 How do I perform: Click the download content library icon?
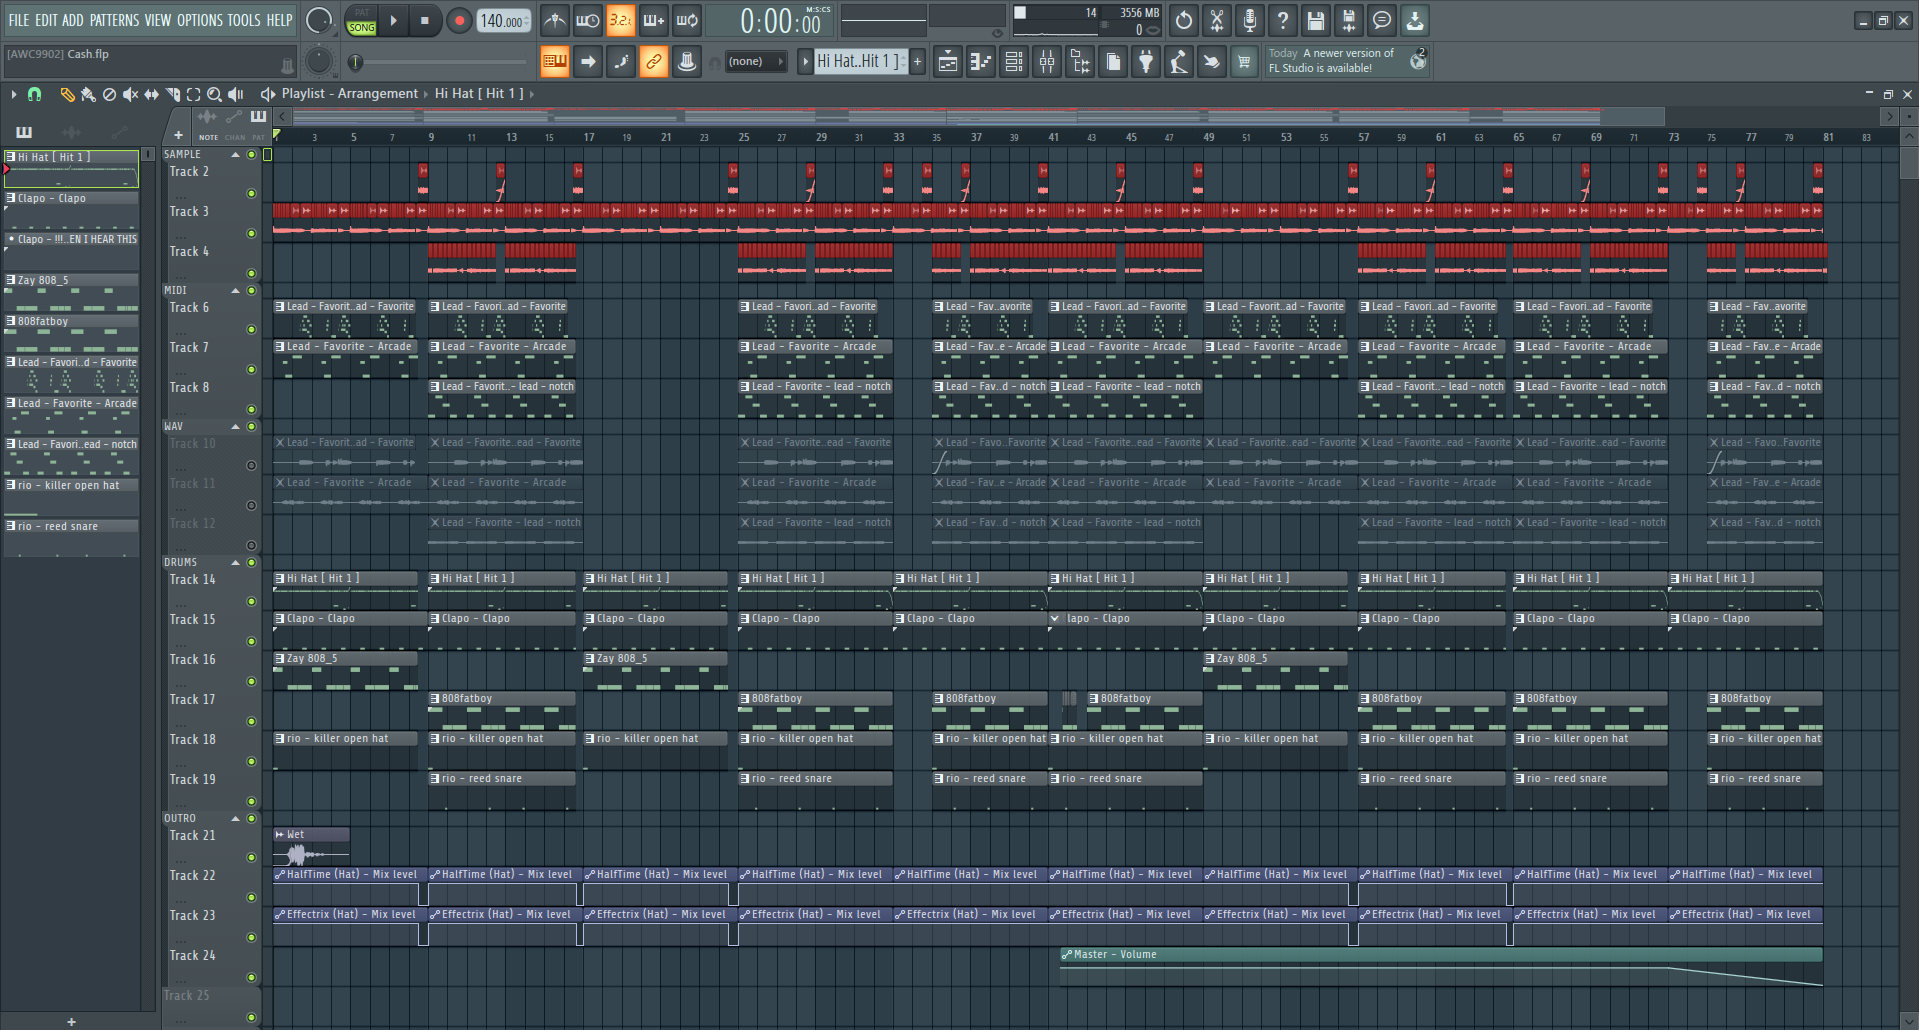point(1415,20)
